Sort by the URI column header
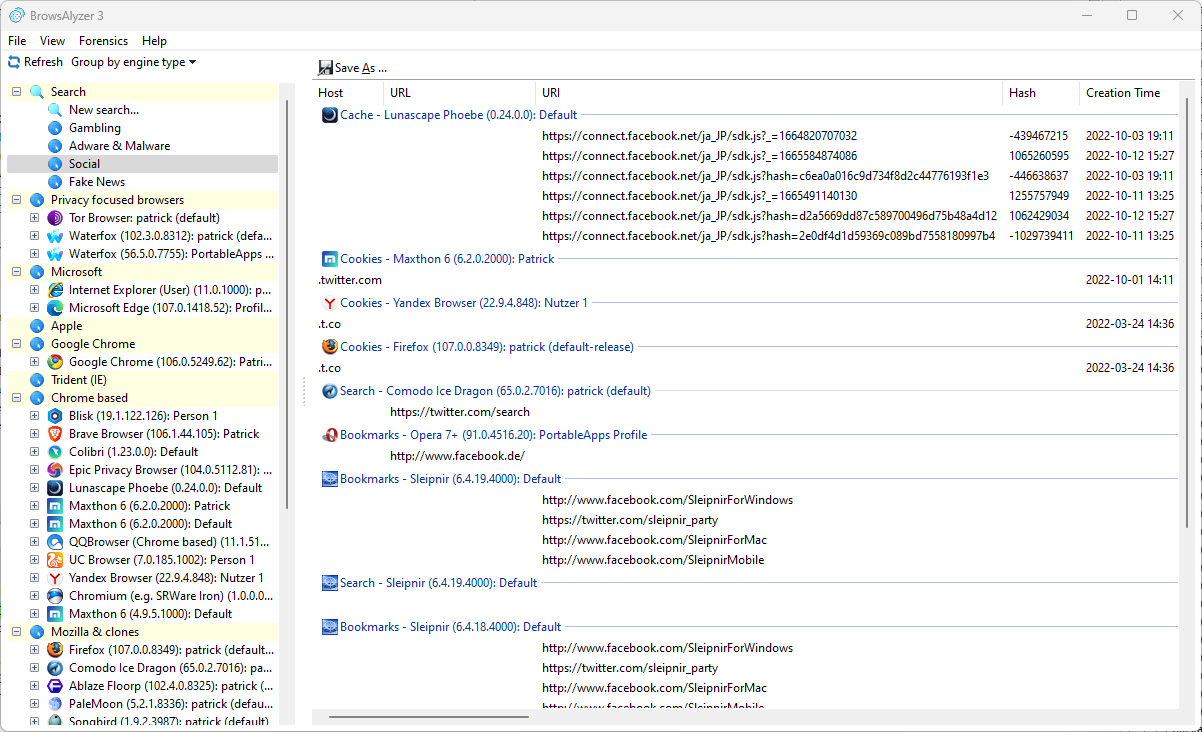 tap(769, 93)
